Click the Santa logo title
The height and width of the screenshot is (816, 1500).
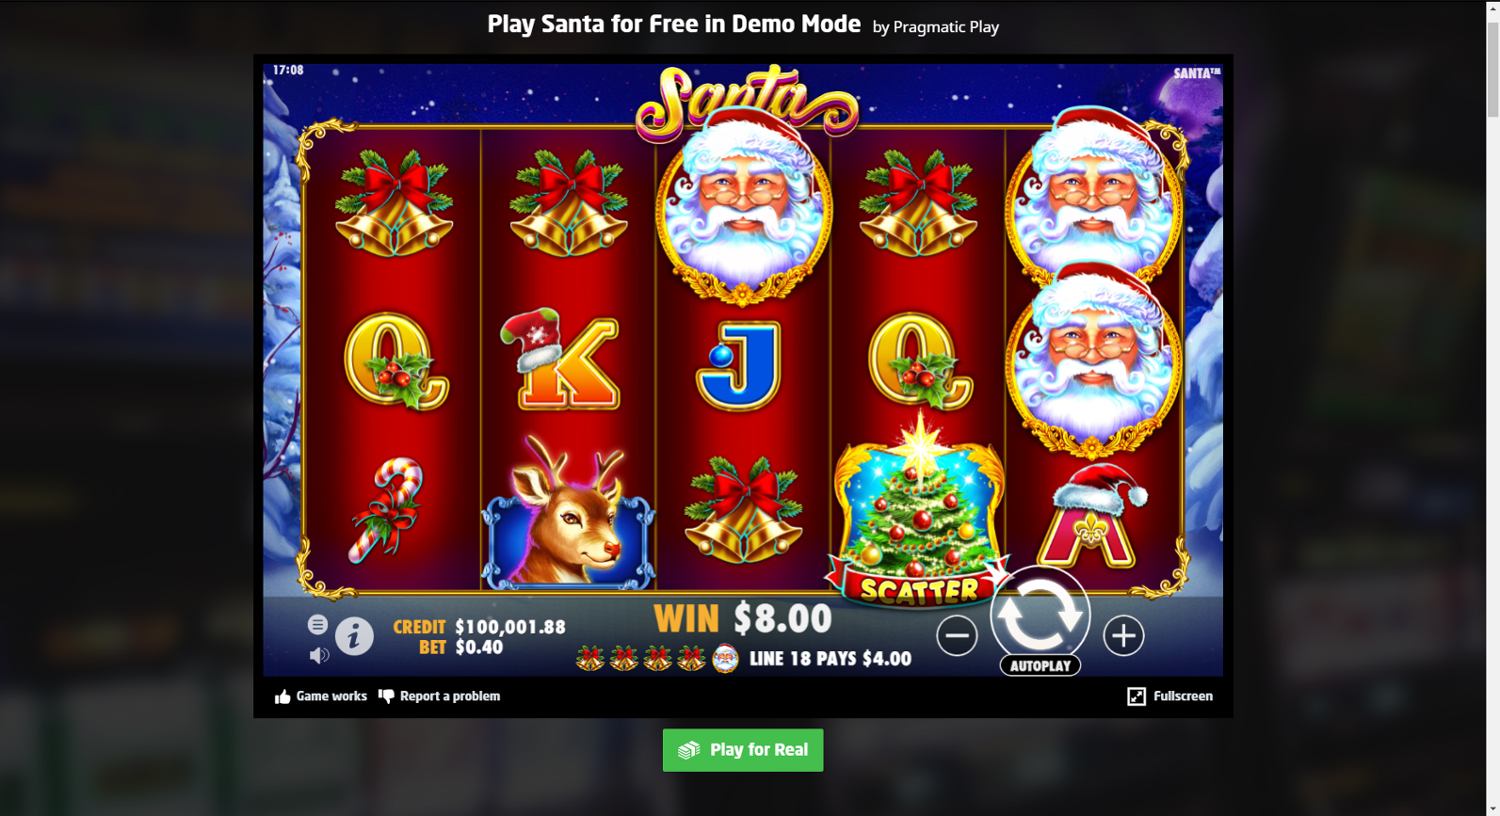746,101
